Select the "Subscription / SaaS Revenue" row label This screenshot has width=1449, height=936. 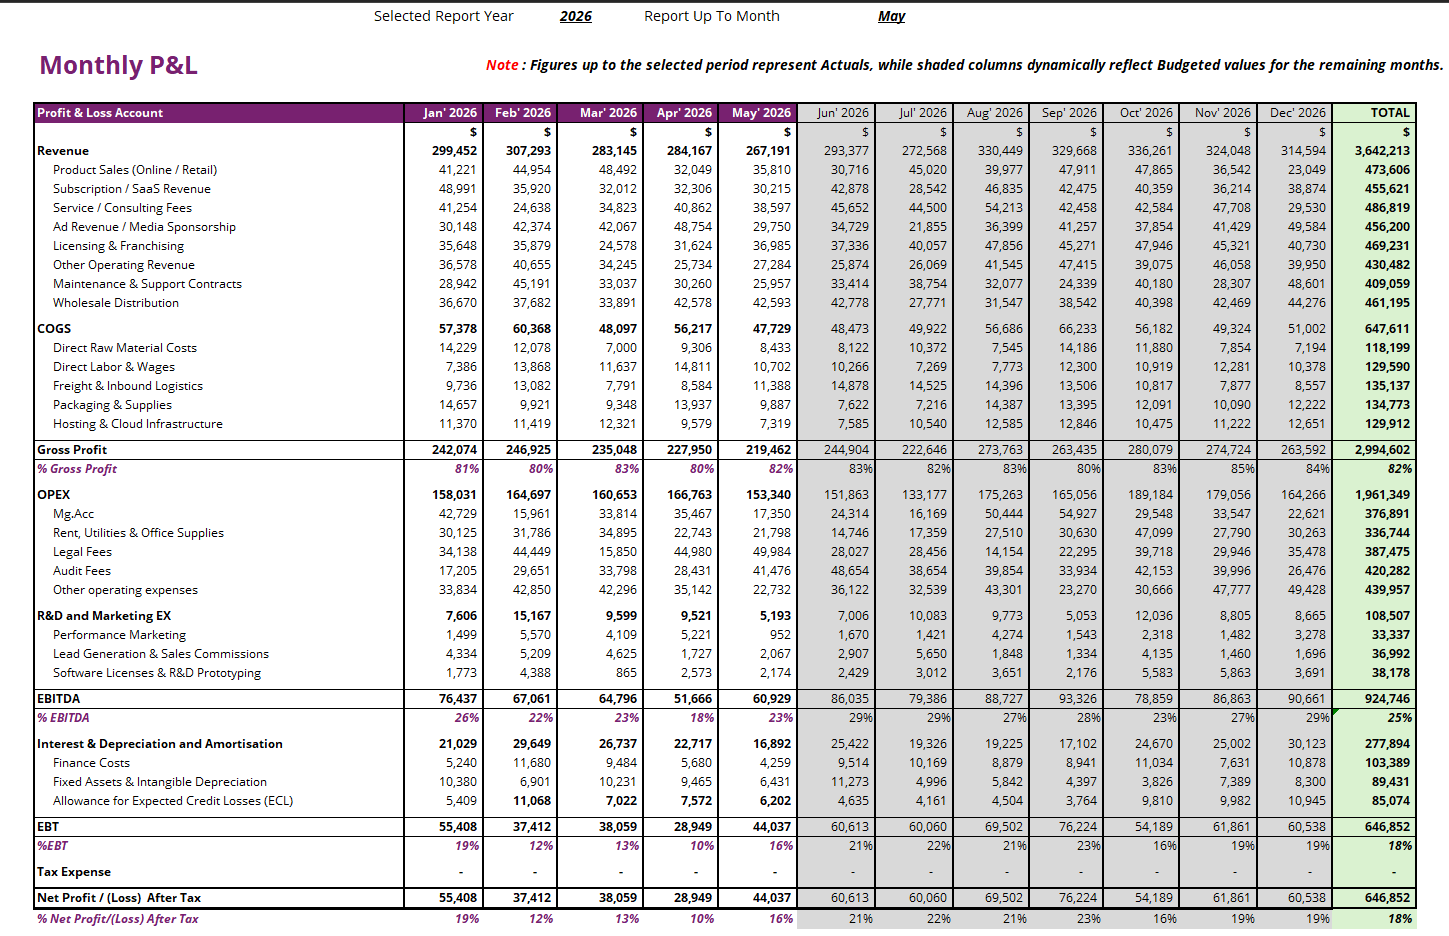[x=132, y=189]
